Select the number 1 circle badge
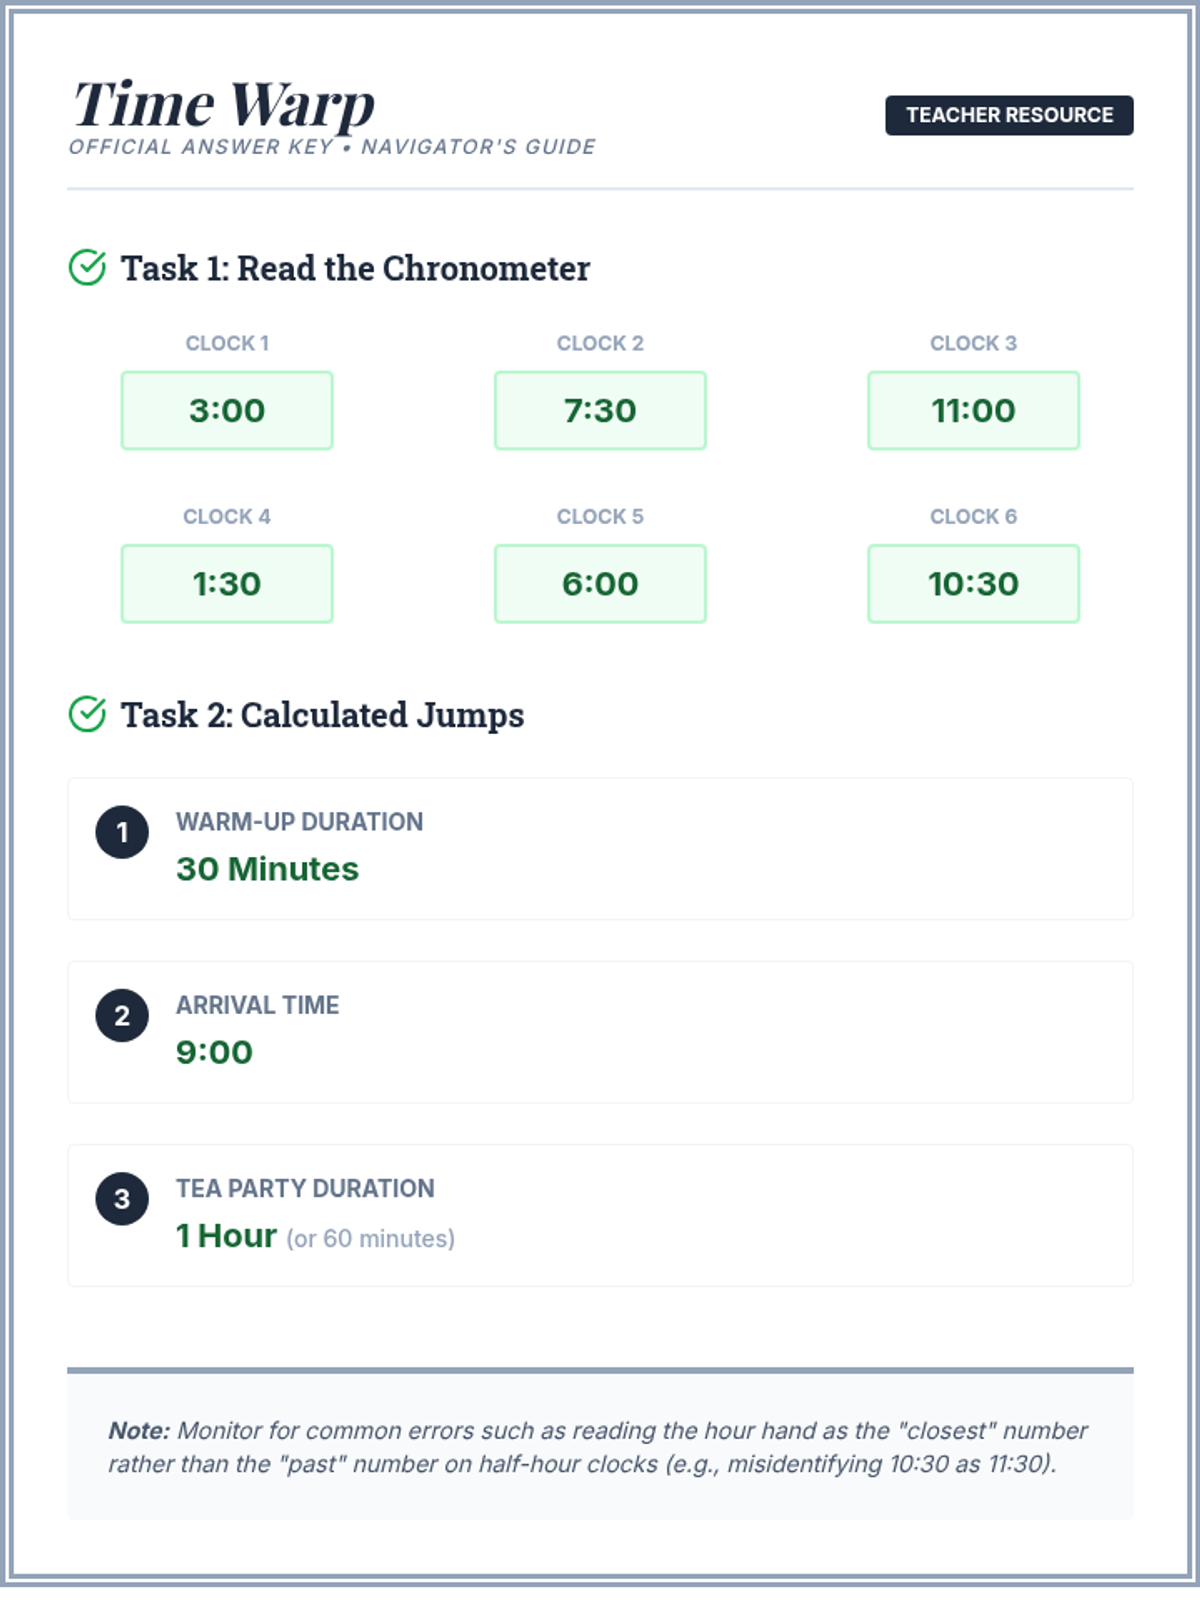The height and width of the screenshot is (1600, 1200). click(x=122, y=832)
